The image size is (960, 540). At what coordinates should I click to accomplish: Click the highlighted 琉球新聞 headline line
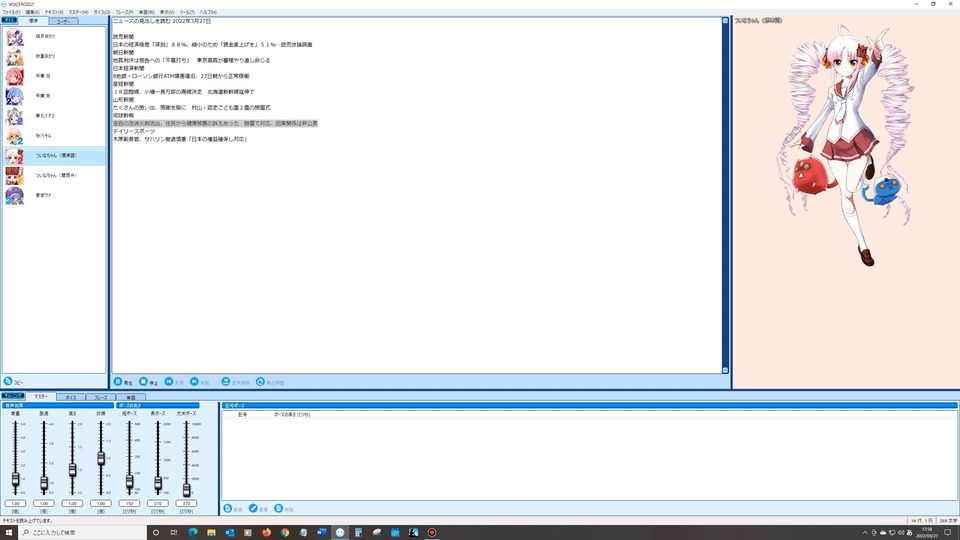pos(215,123)
